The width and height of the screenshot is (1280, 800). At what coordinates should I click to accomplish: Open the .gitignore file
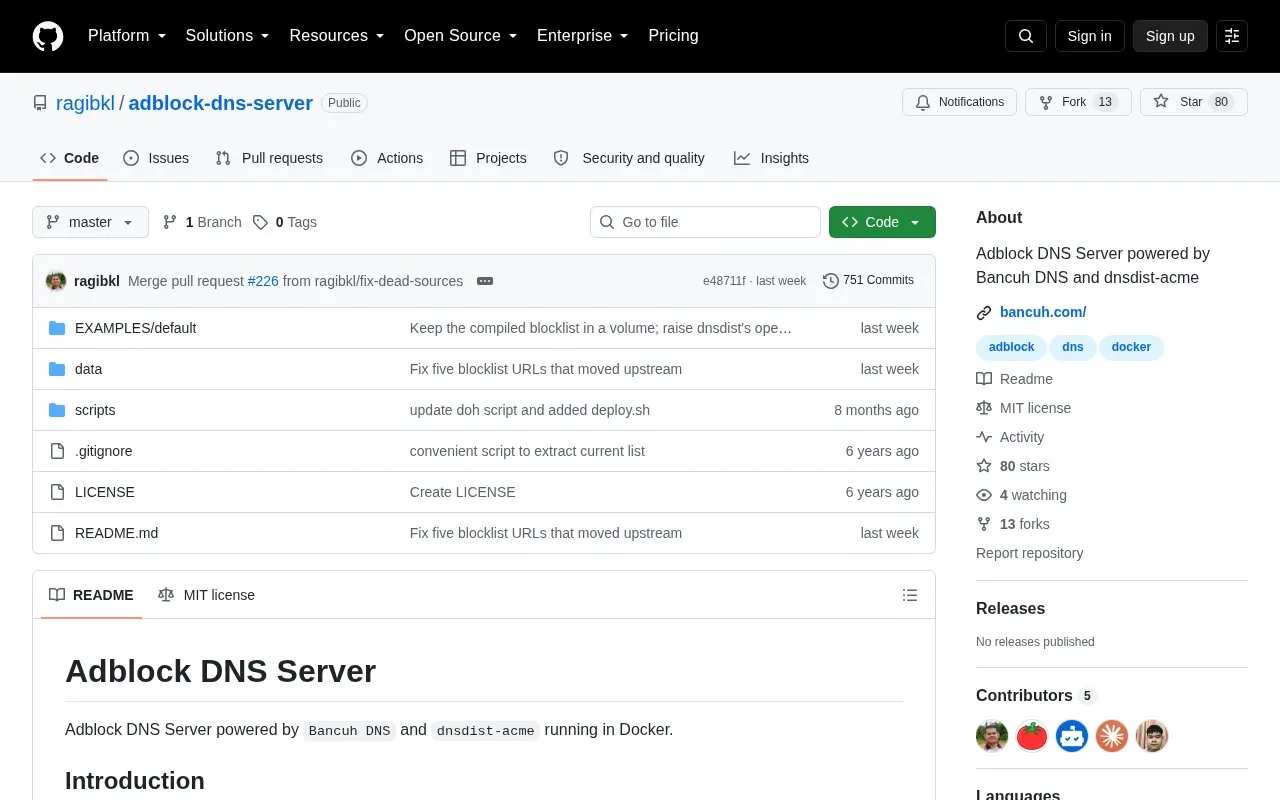[x=103, y=451]
